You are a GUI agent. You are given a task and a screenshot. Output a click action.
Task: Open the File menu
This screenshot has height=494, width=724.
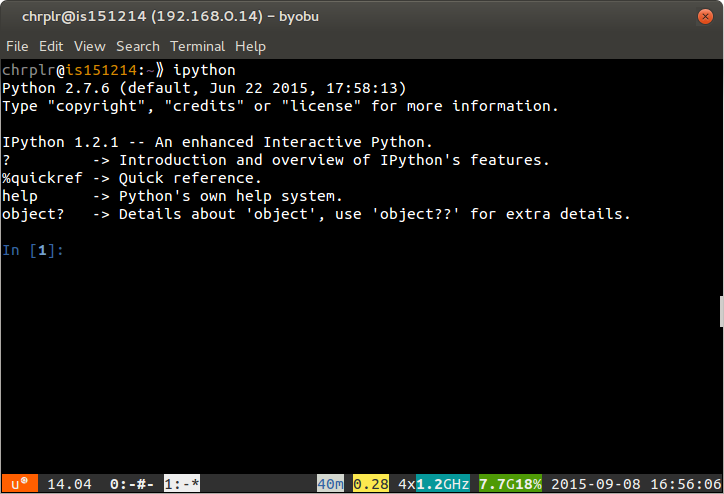click(17, 46)
